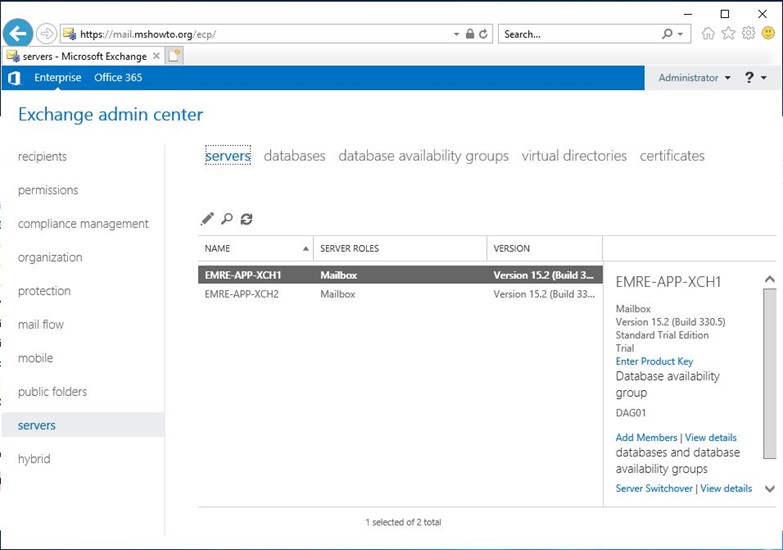Open hybrid in the left navigation
Viewport: 783px width, 550px height.
click(34, 459)
